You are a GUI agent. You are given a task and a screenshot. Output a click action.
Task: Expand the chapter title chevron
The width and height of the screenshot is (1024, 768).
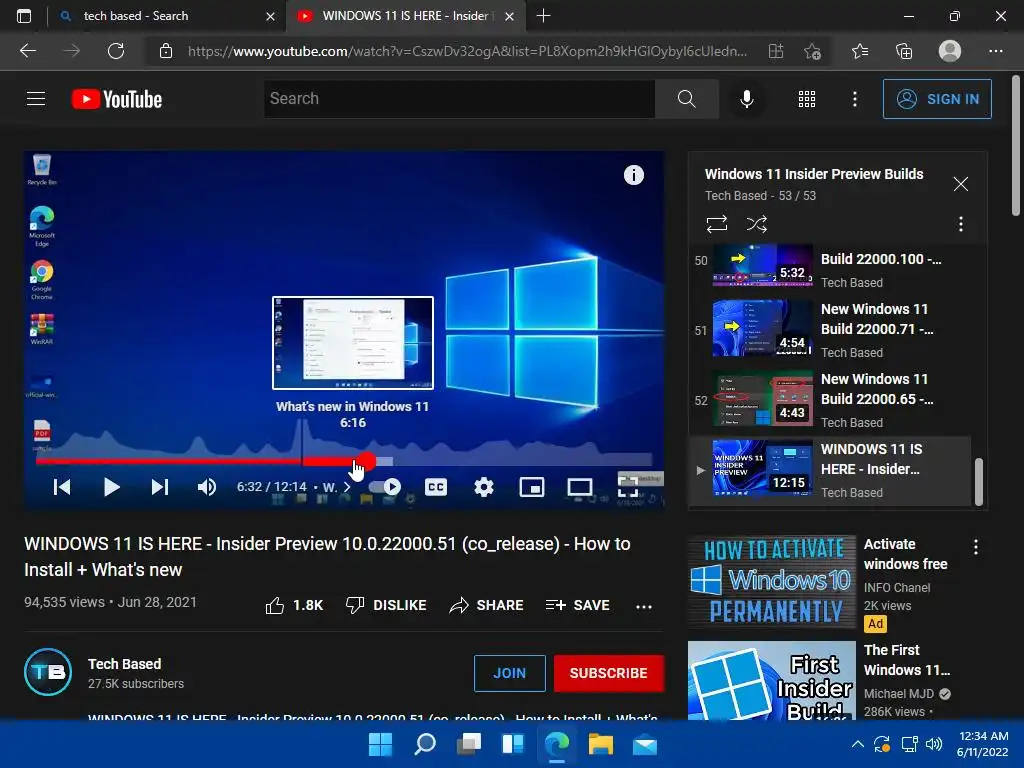coord(347,487)
